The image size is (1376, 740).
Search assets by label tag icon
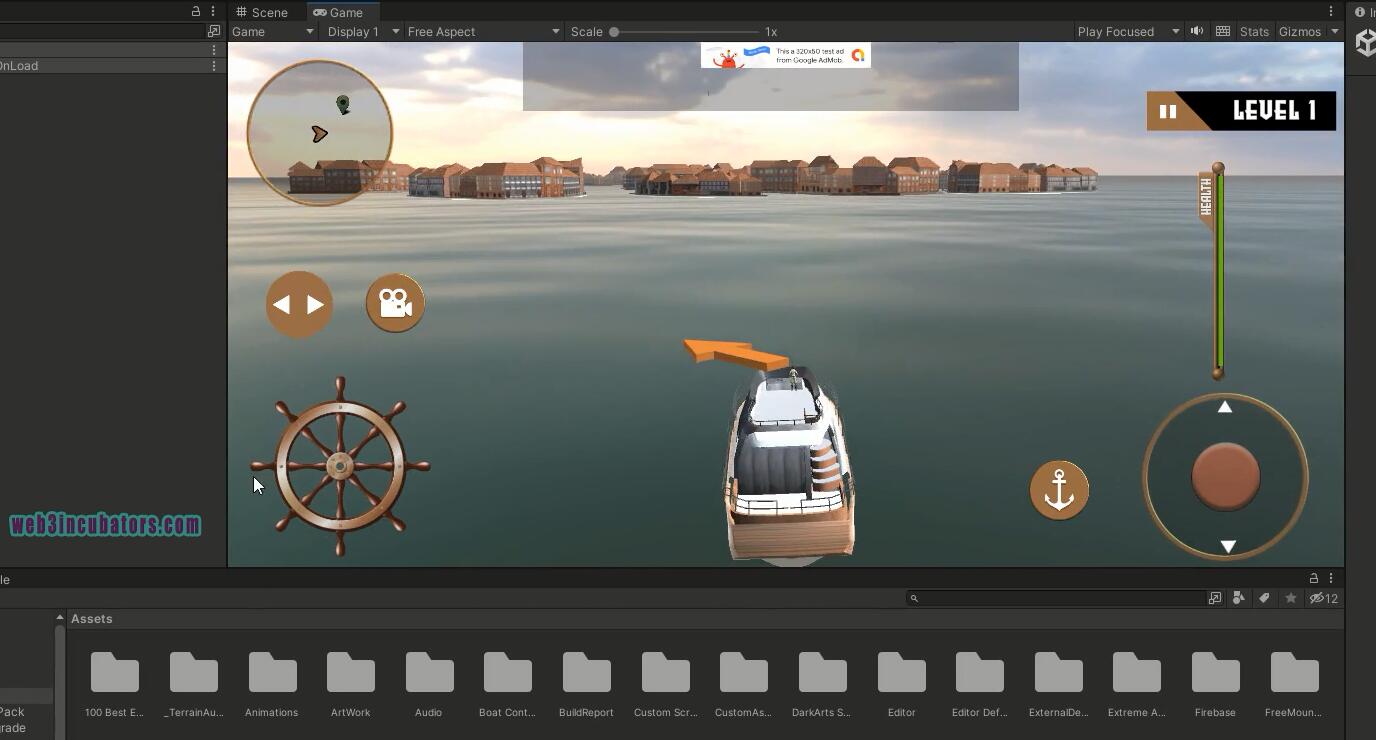coord(1264,598)
